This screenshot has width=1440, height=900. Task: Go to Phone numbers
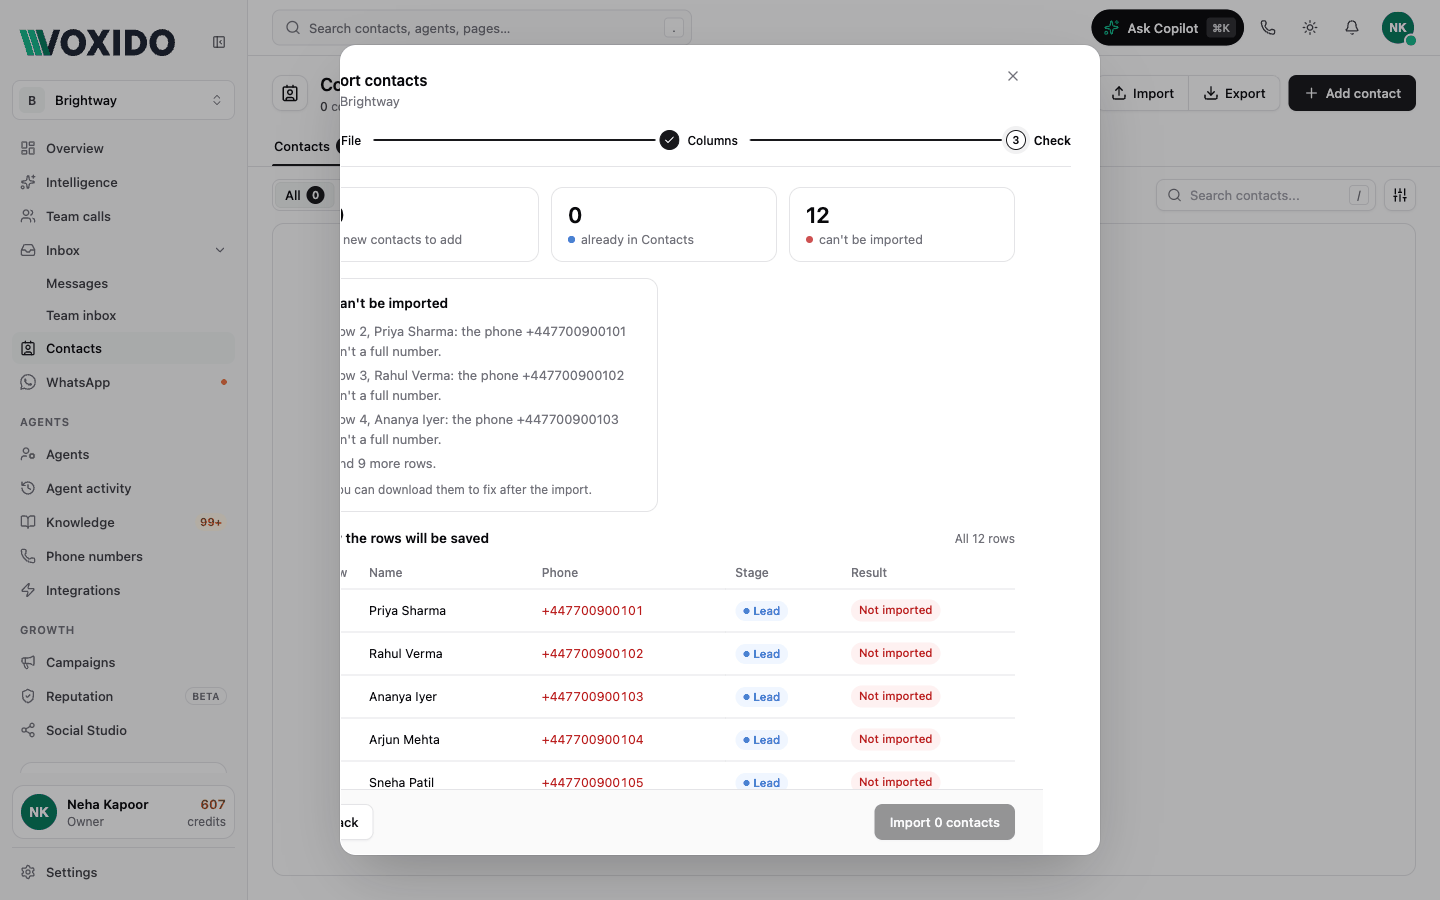coord(124,556)
